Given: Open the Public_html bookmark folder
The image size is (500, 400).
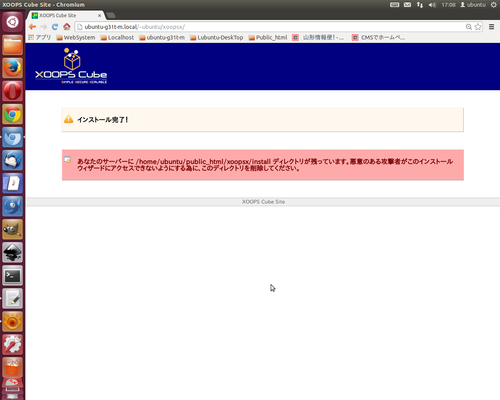Looking at the screenshot, I should click(x=268, y=37).
